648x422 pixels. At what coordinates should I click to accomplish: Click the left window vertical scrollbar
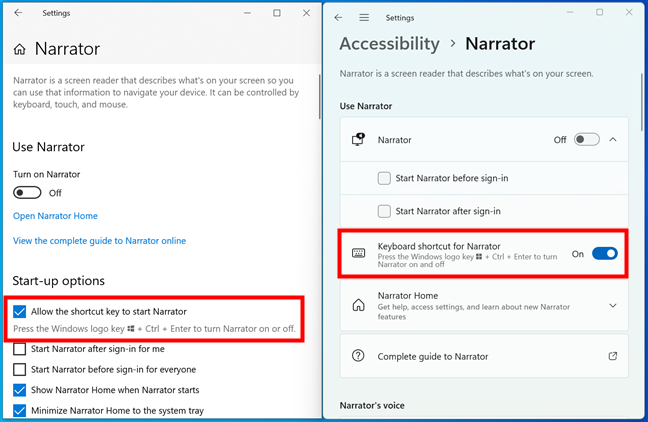pos(319,97)
